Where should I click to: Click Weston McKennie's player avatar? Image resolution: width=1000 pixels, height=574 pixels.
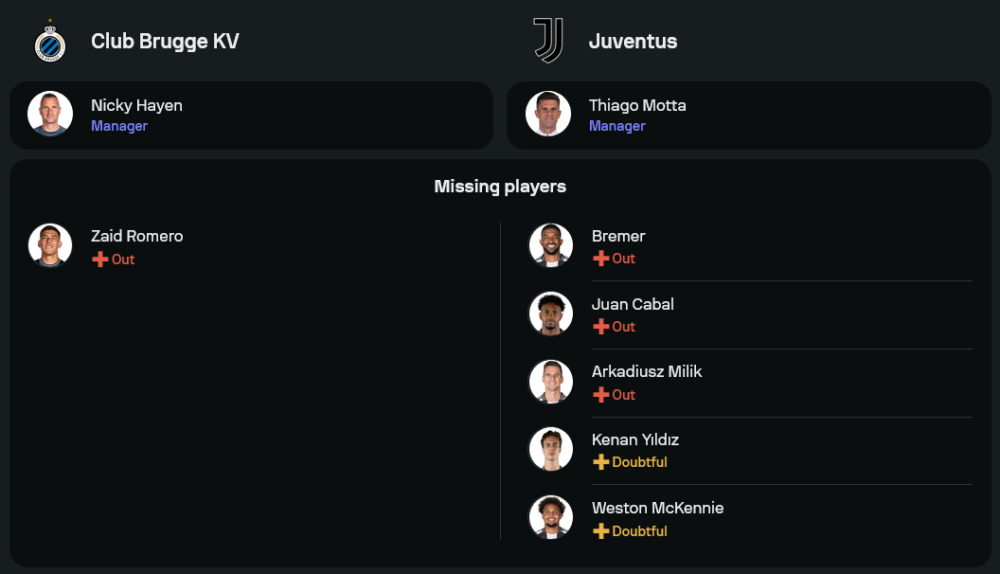pyautogui.click(x=551, y=517)
